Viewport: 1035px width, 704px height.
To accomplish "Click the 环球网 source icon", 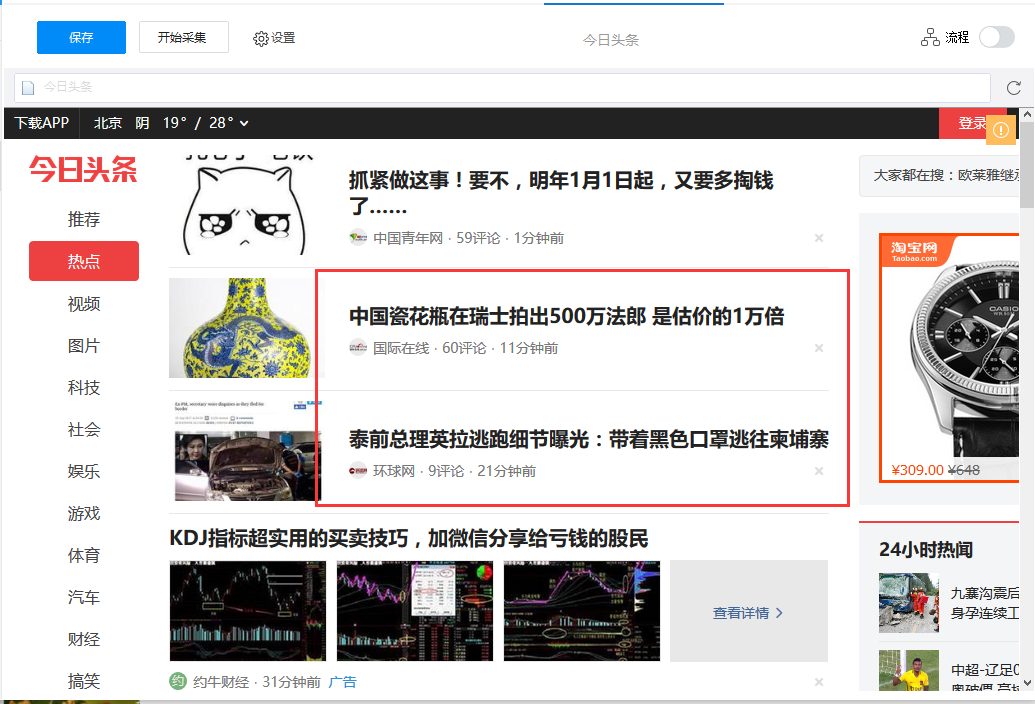I will (x=358, y=470).
